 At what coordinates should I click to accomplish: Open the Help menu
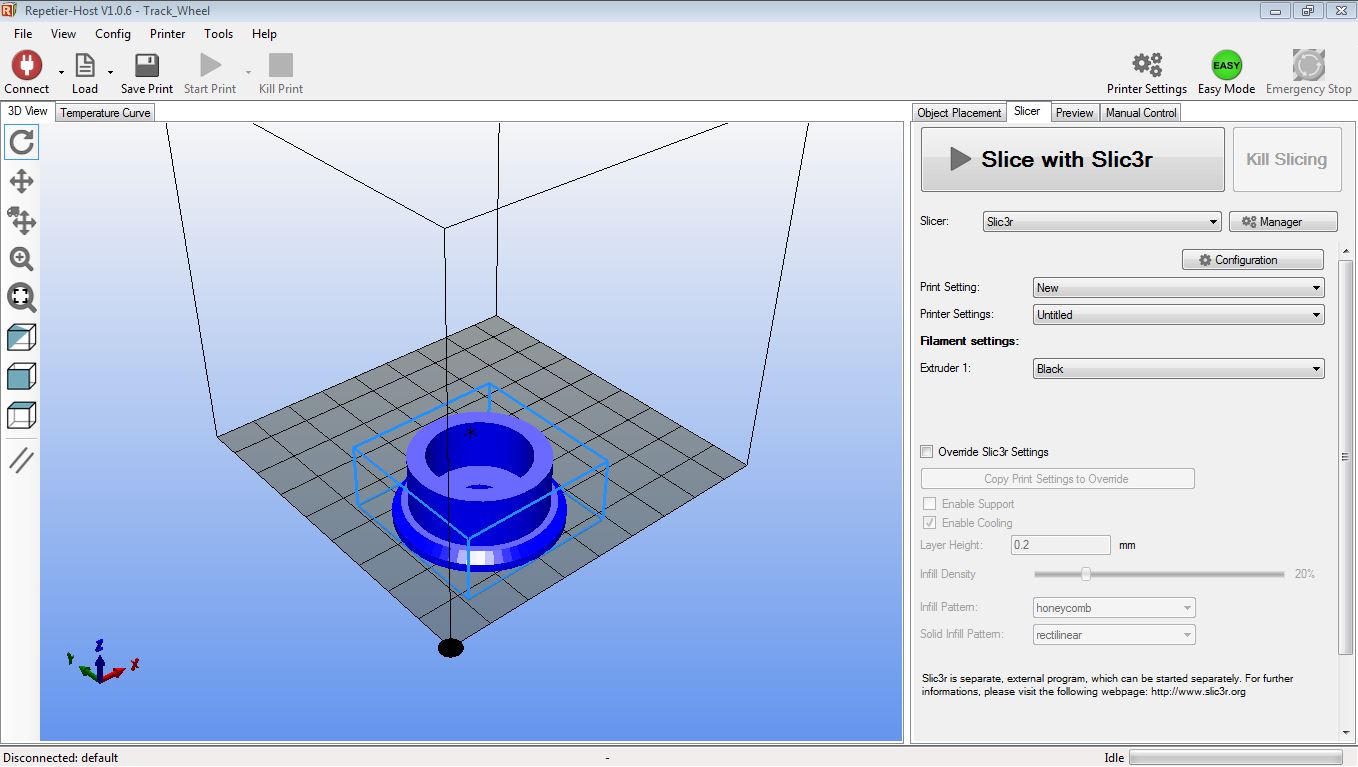[264, 33]
